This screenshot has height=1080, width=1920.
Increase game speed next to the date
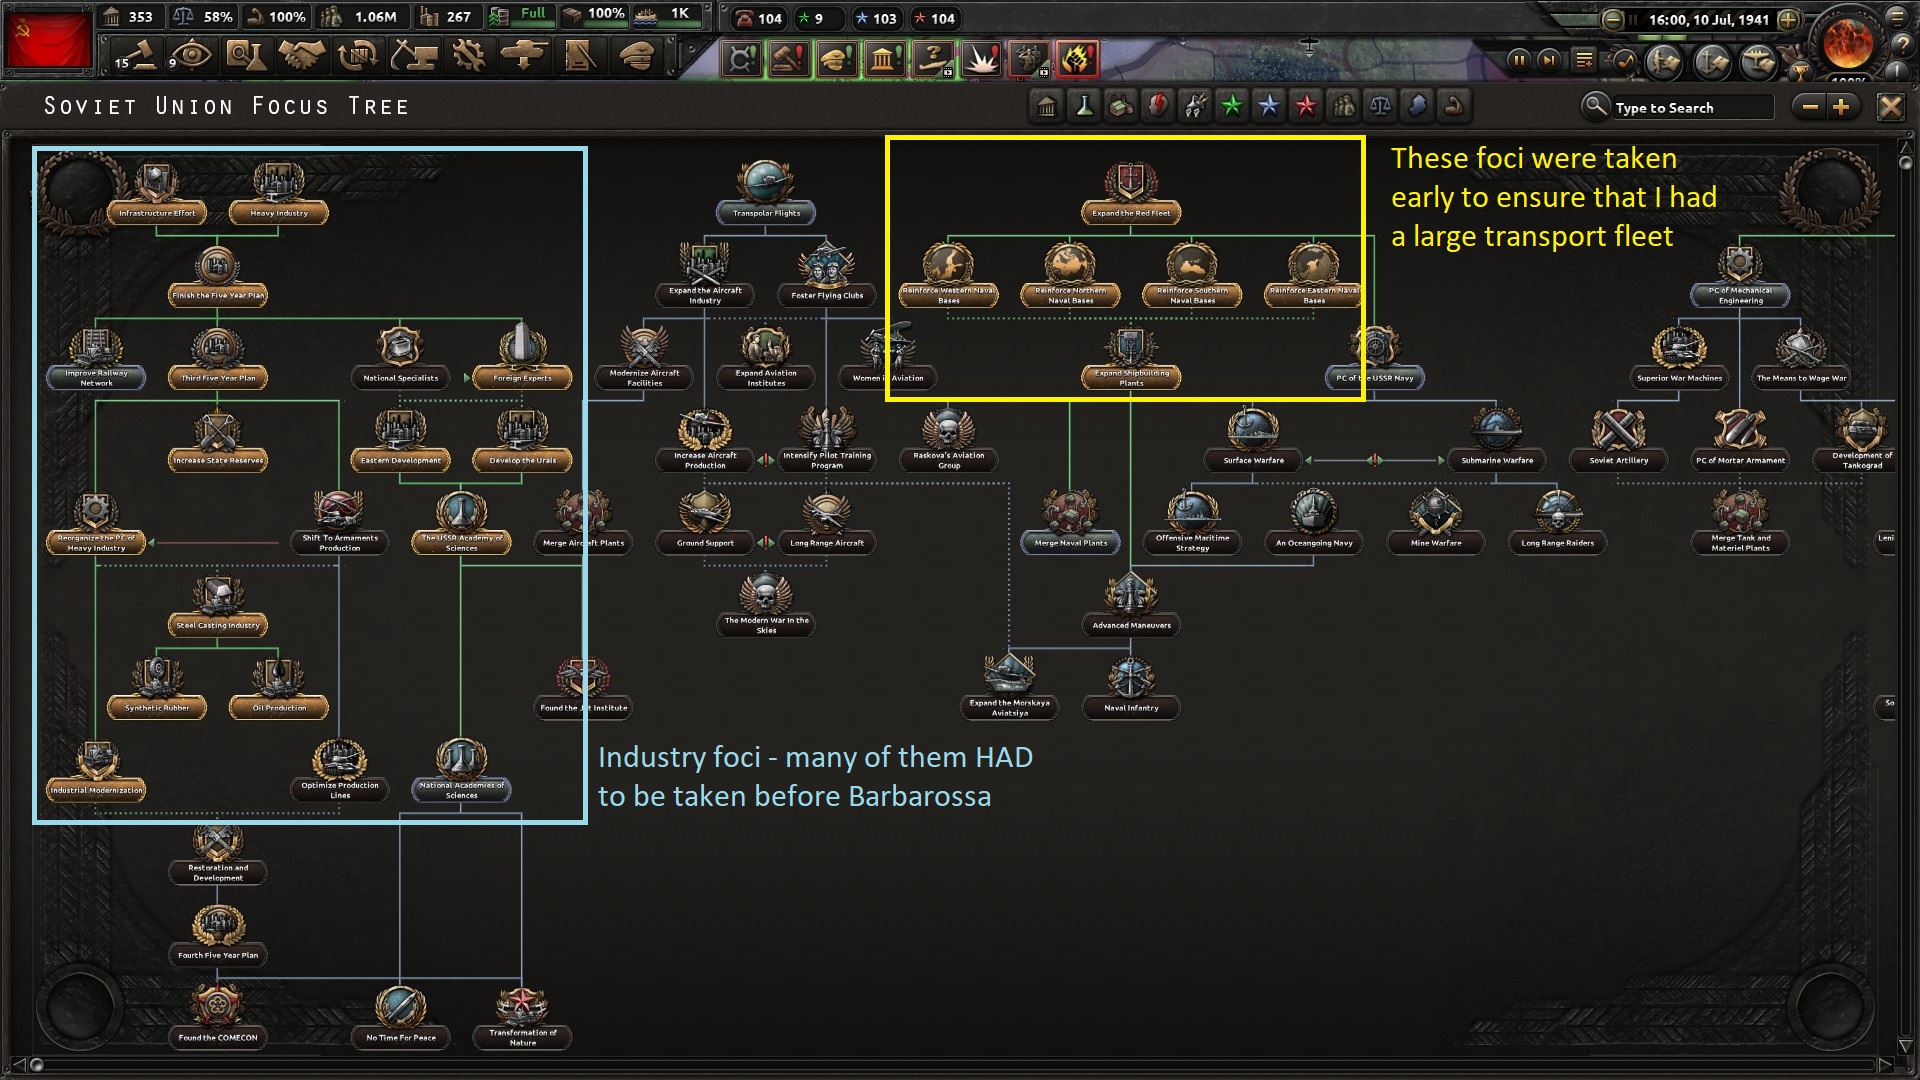pyautogui.click(x=1789, y=20)
